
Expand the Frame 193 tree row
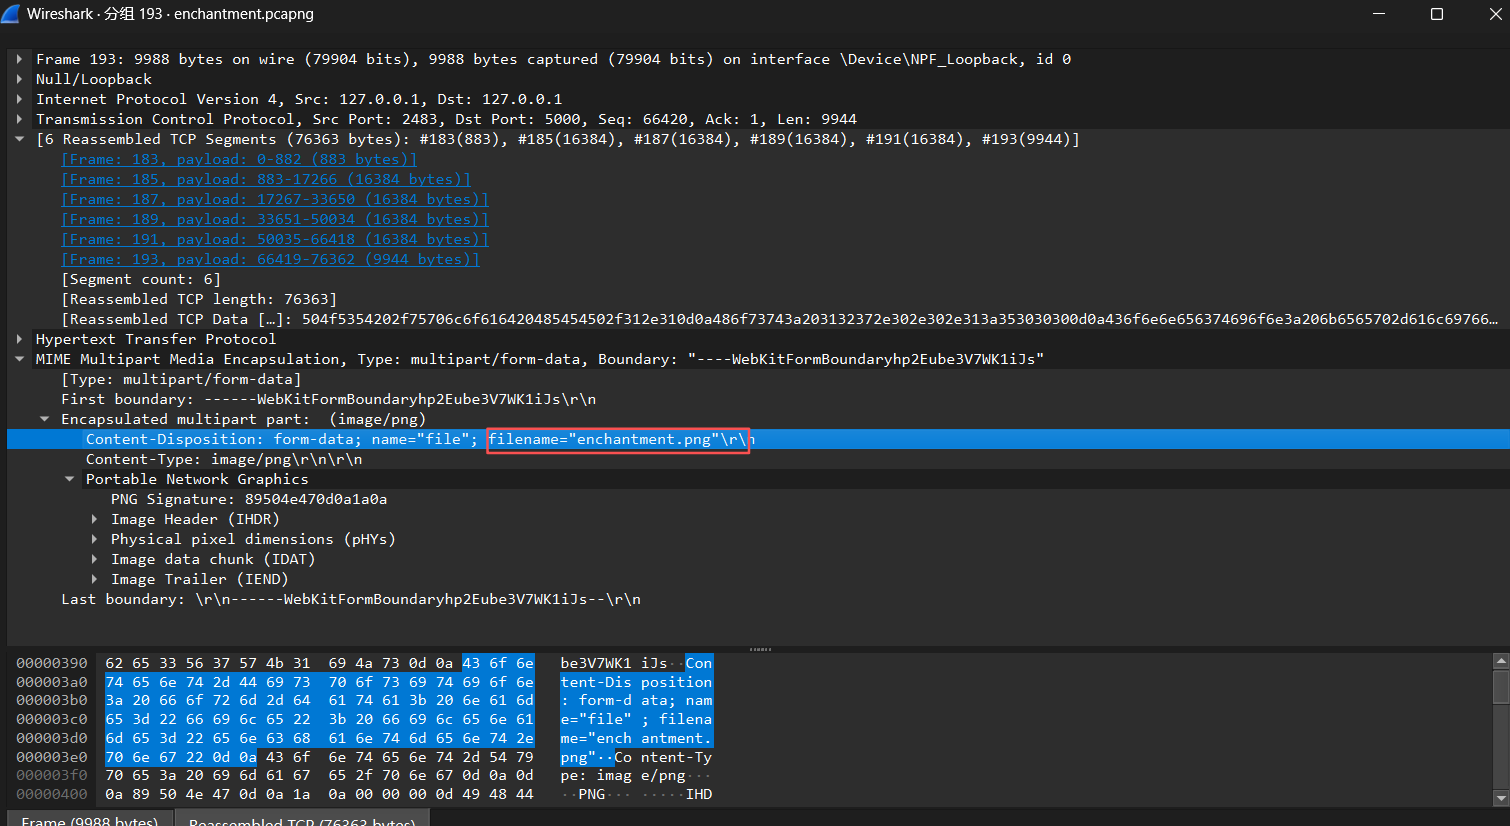point(19,59)
